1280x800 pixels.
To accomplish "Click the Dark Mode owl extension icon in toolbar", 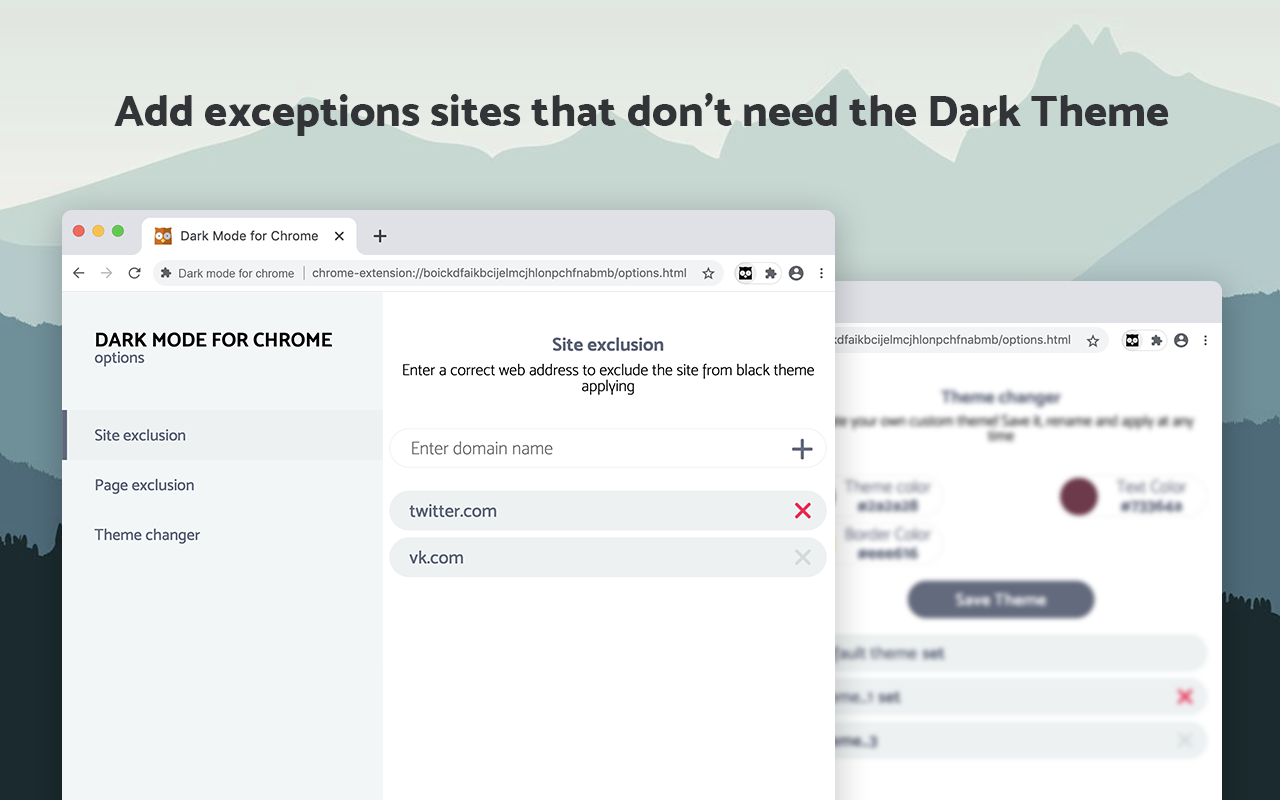I will (x=744, y=272).
